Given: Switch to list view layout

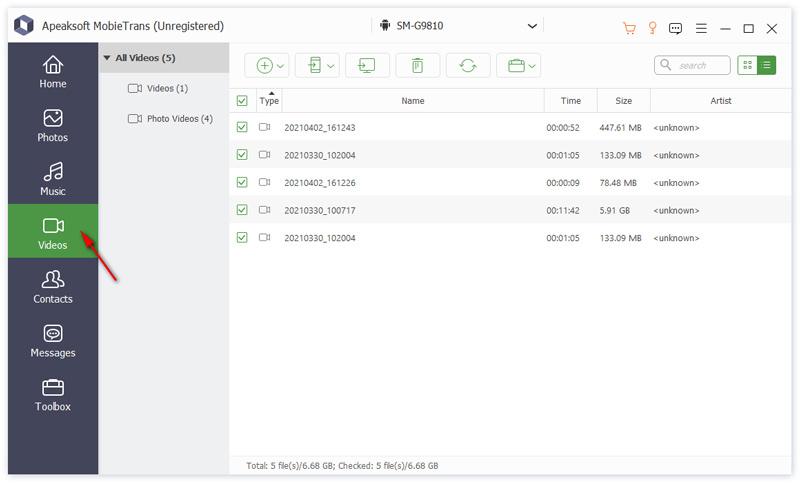Looking at the screenshot, I should [x=767, y=65].
